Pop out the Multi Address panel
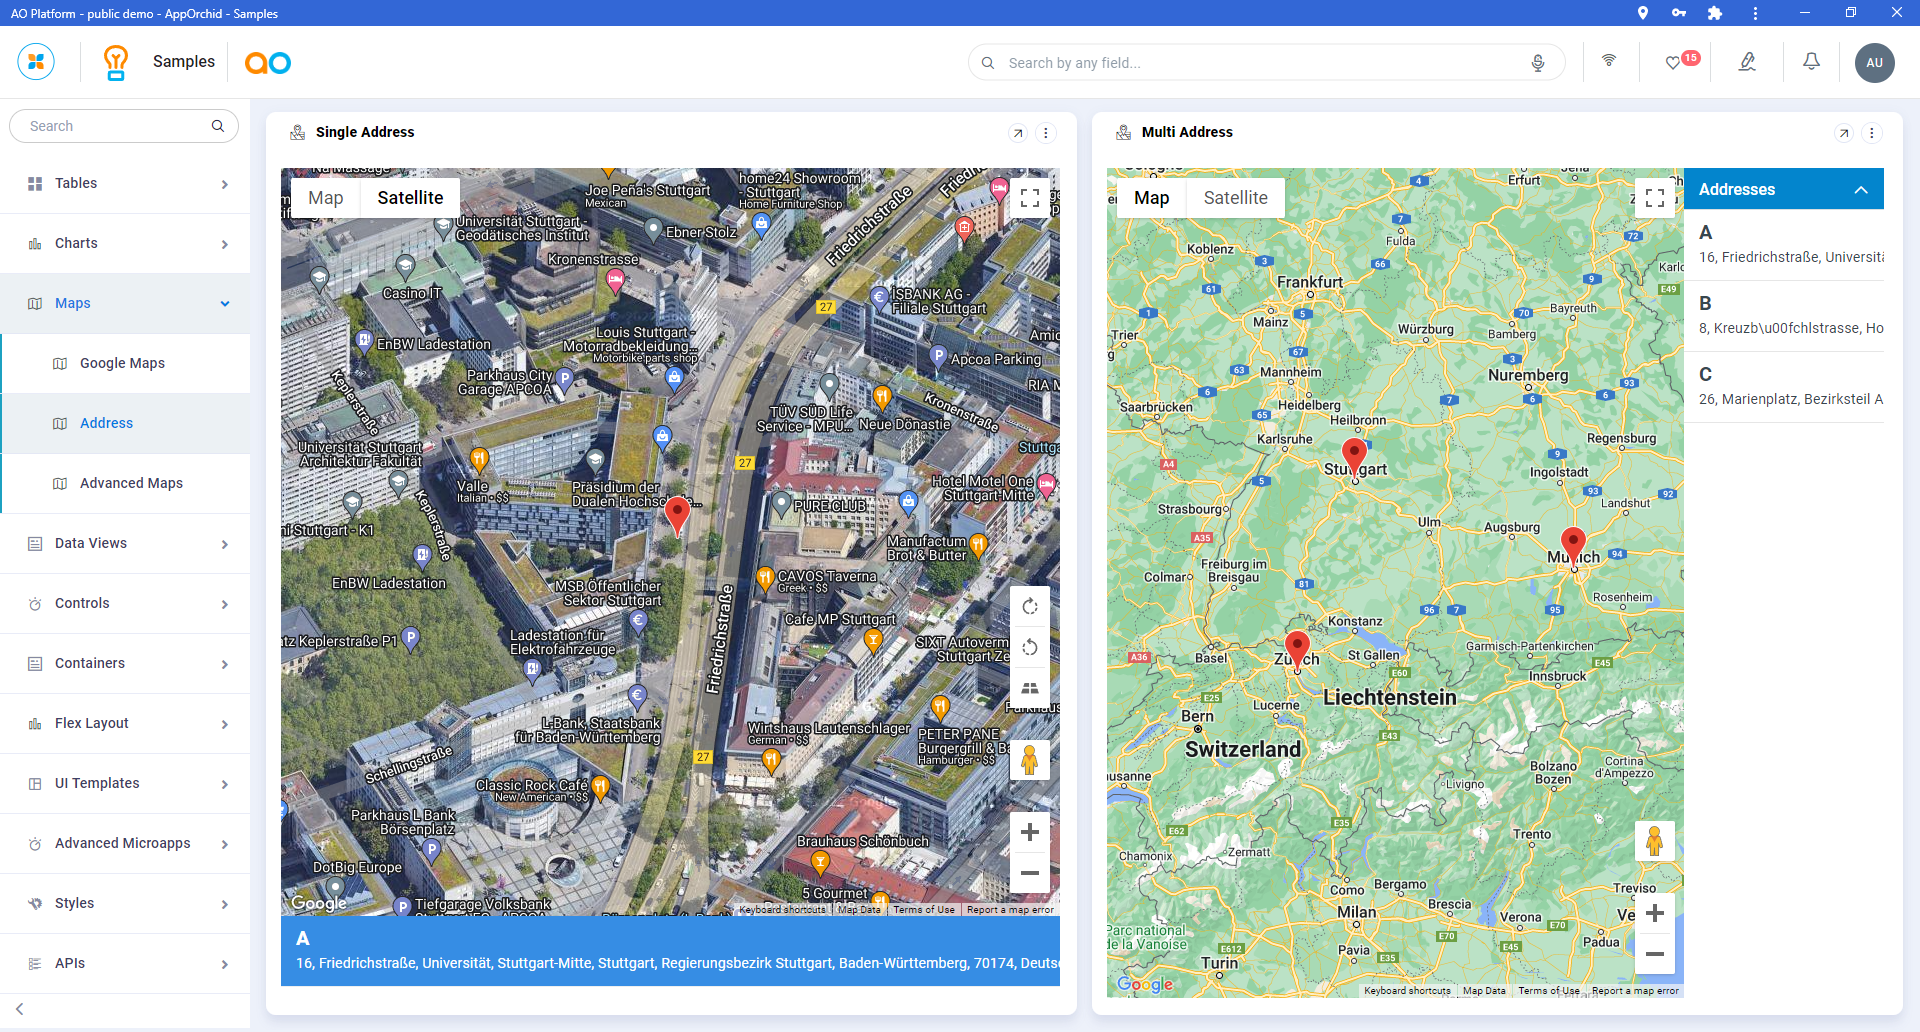 (1844, 133)
